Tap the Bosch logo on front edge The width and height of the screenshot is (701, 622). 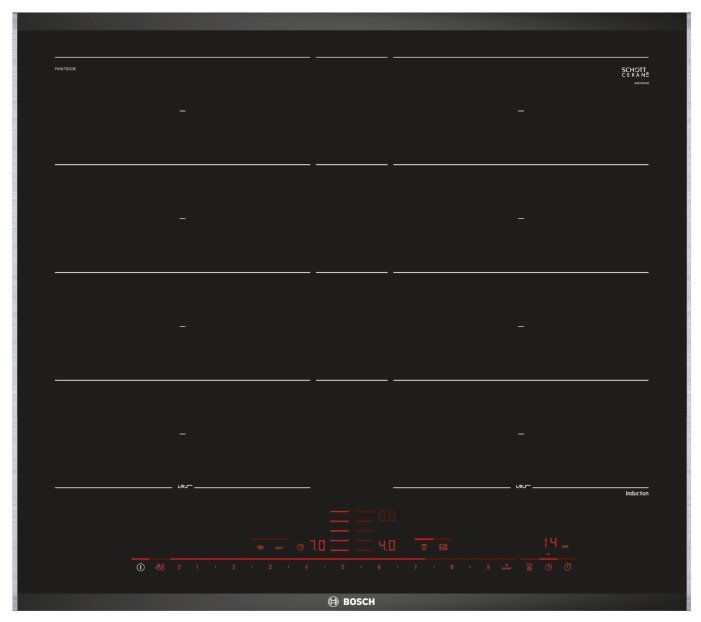click(x=350, y=601)
